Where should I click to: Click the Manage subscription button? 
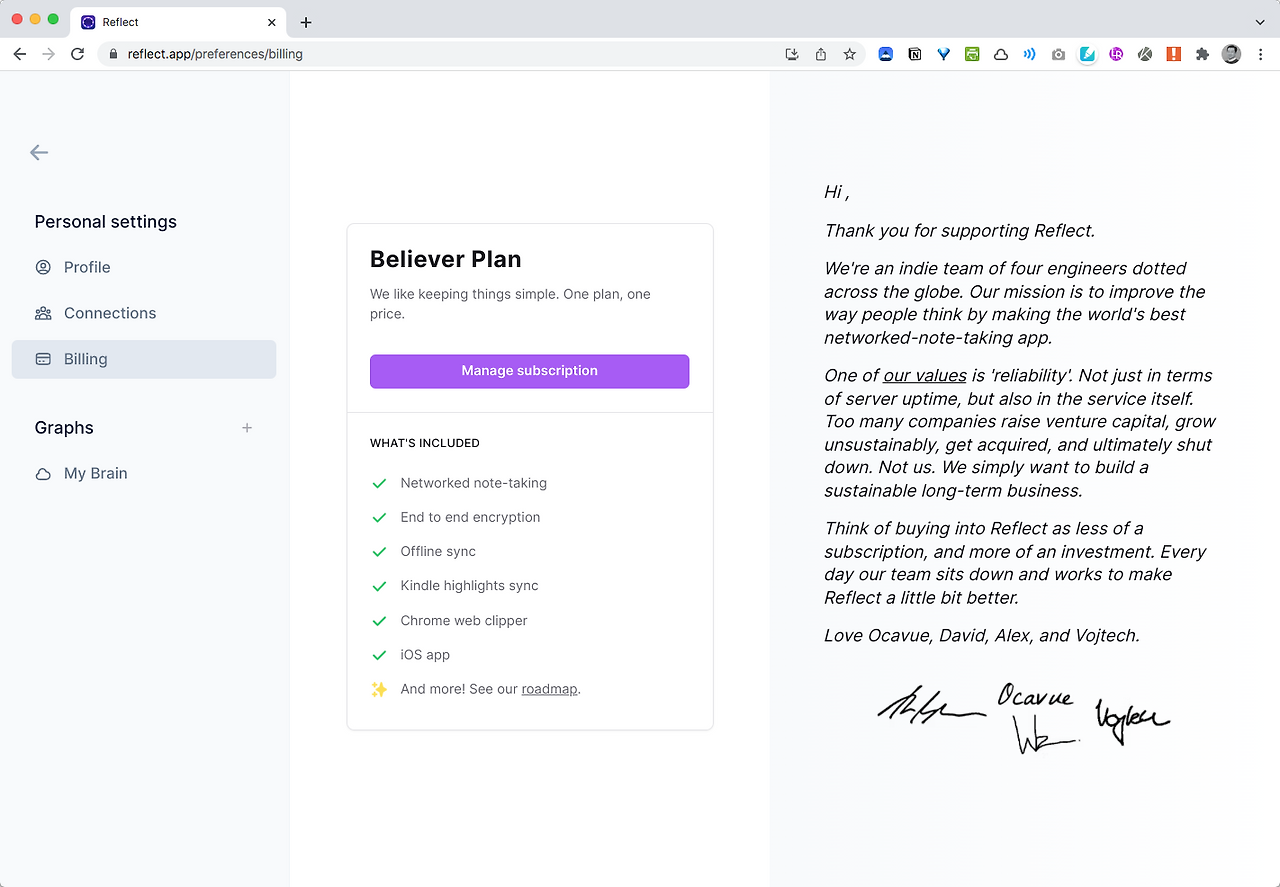[529, 371]
